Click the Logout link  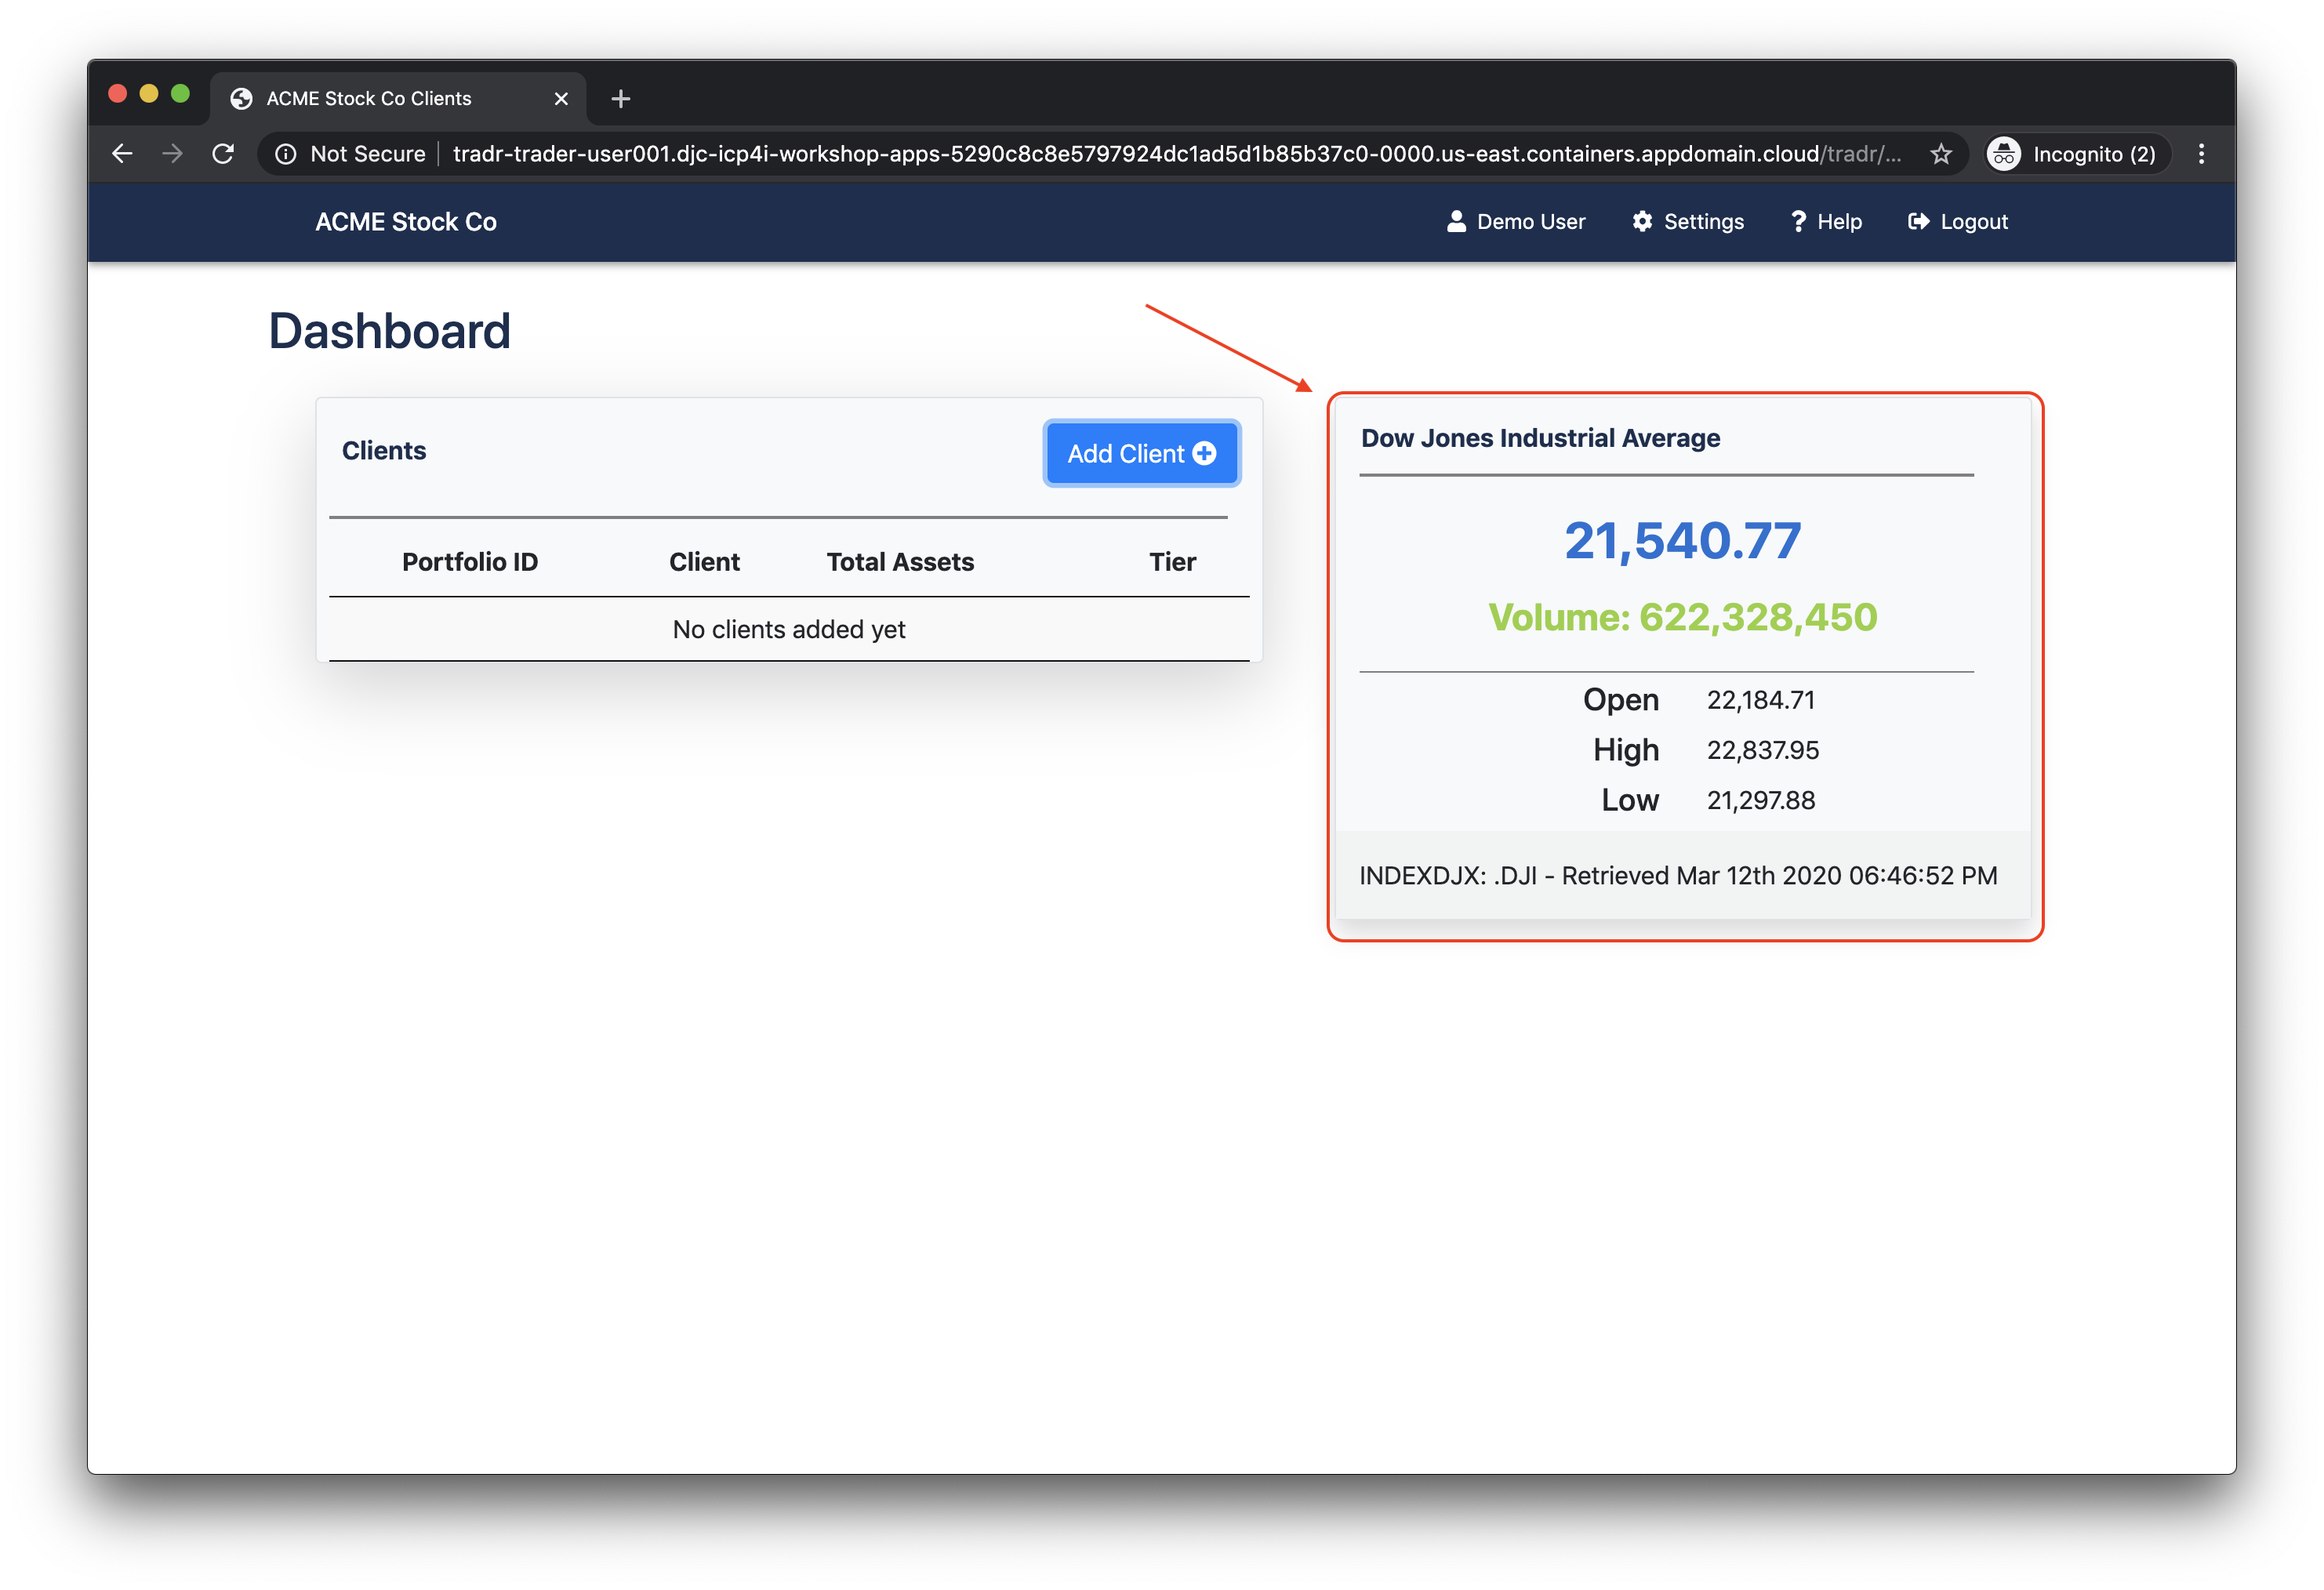click(1958, 222)
